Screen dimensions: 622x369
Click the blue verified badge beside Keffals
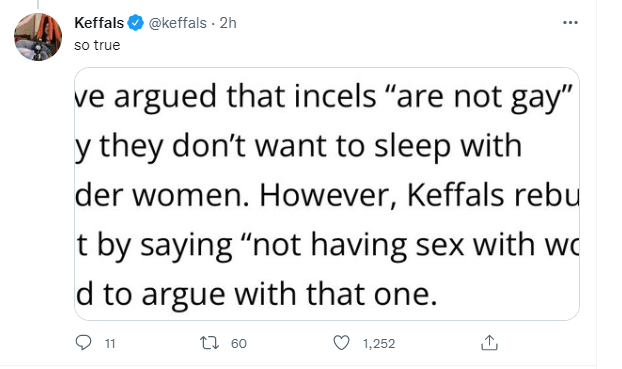[x=136, y=23]
